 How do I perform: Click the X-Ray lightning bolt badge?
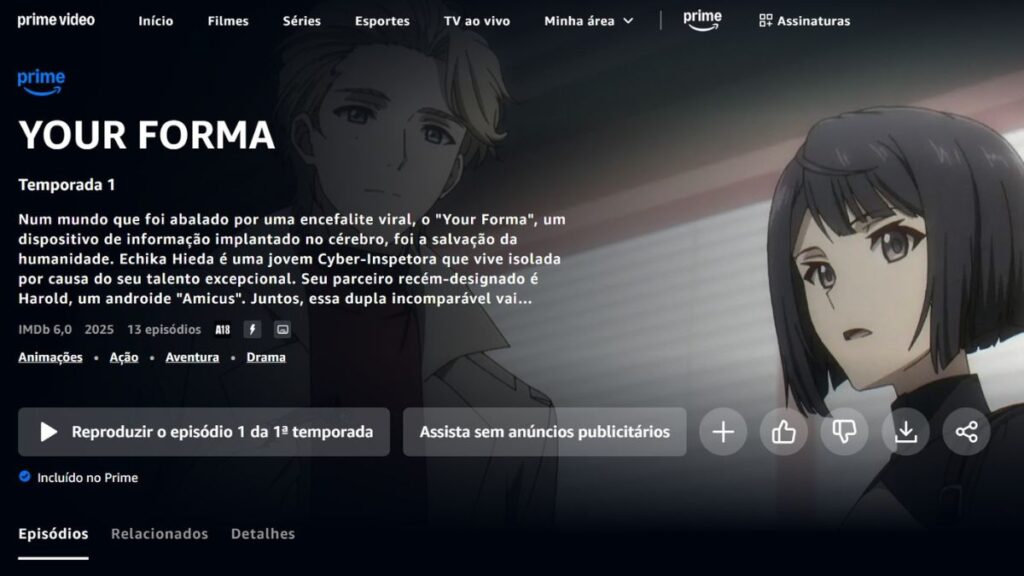click(252, 330)
